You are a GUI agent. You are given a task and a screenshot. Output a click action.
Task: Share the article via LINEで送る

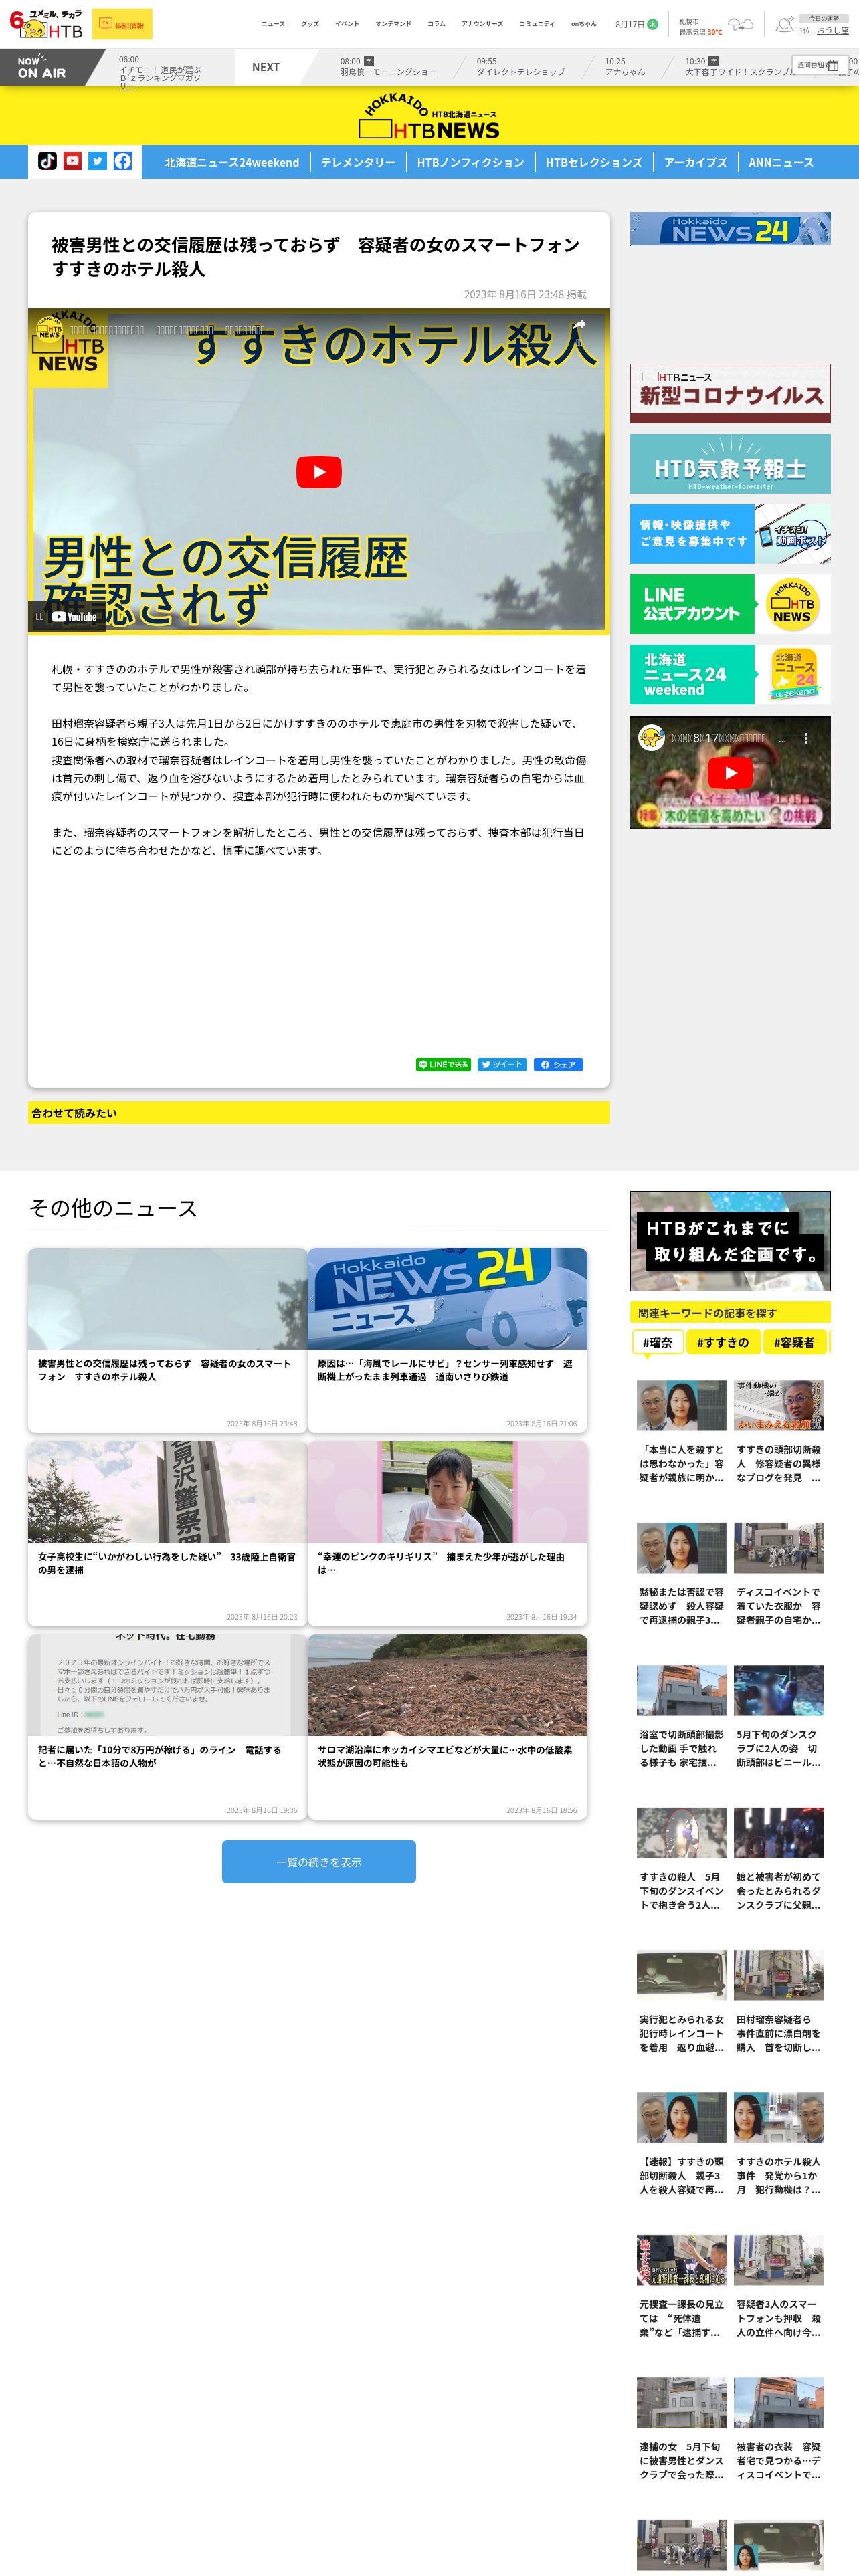click(x=443, y=1064)
